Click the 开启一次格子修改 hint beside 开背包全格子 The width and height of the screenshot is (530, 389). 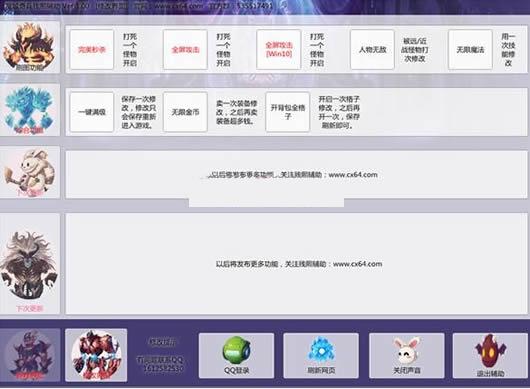click(339, 112)
